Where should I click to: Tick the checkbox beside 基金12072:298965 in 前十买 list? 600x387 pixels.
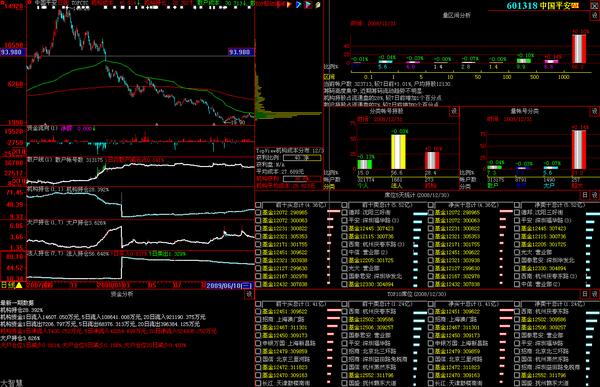click(x=258, y=212)
